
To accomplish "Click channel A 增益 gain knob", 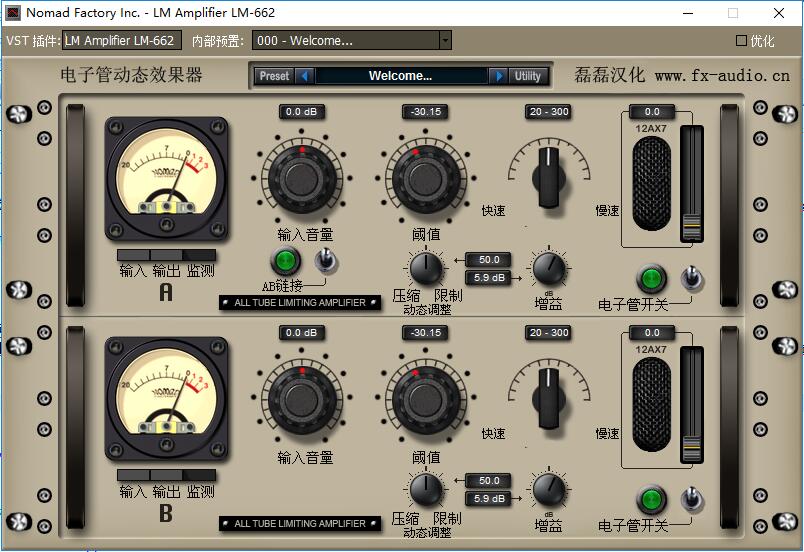I will point(549,269).
